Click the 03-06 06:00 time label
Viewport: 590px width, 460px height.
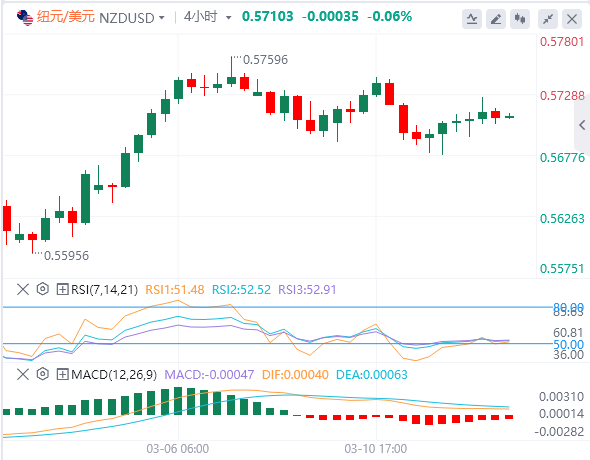pos(178,449)
